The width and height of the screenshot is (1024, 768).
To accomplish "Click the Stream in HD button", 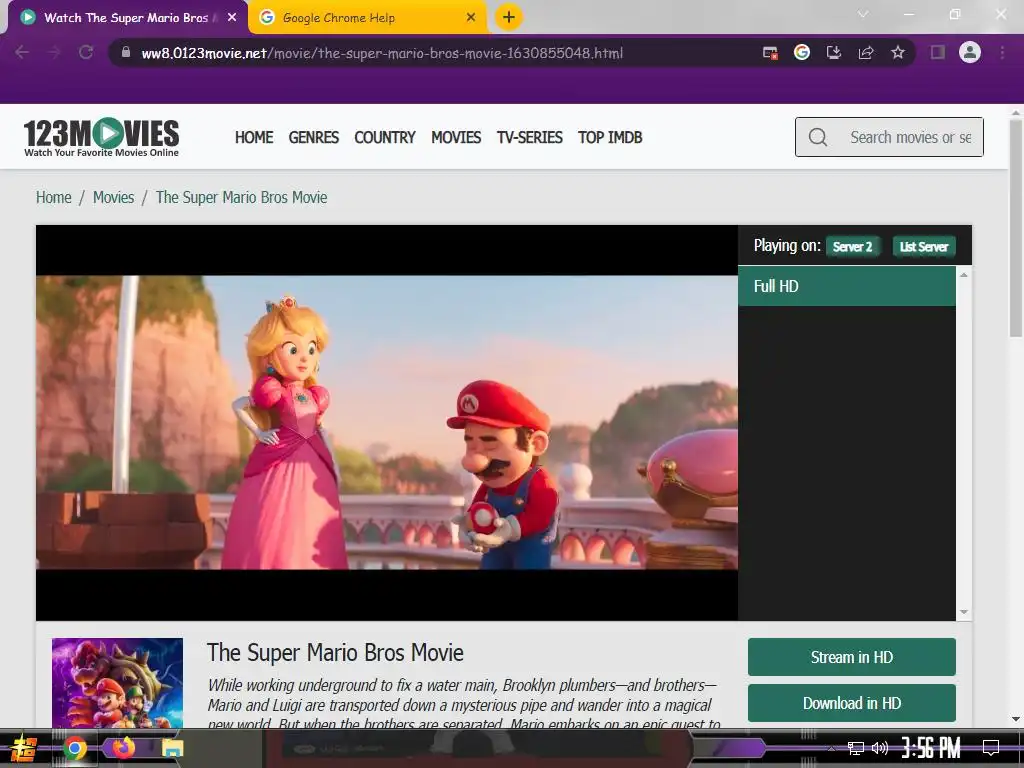I will [852, 657].
